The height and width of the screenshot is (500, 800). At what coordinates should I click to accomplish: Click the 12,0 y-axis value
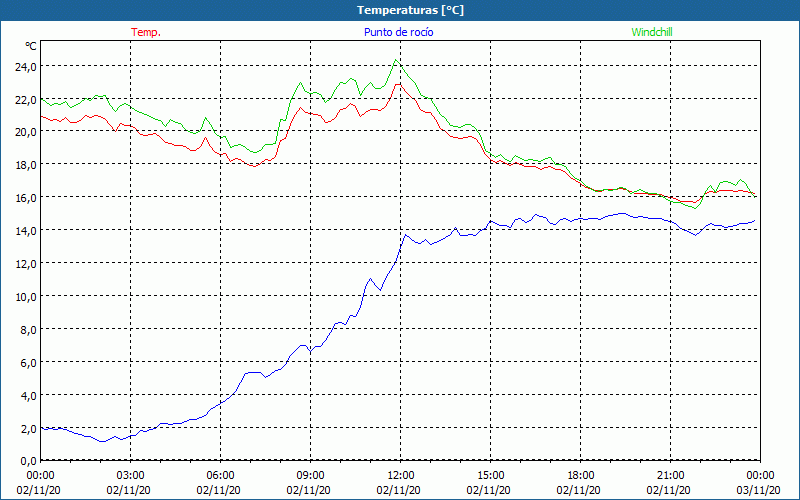coord(26,264)
